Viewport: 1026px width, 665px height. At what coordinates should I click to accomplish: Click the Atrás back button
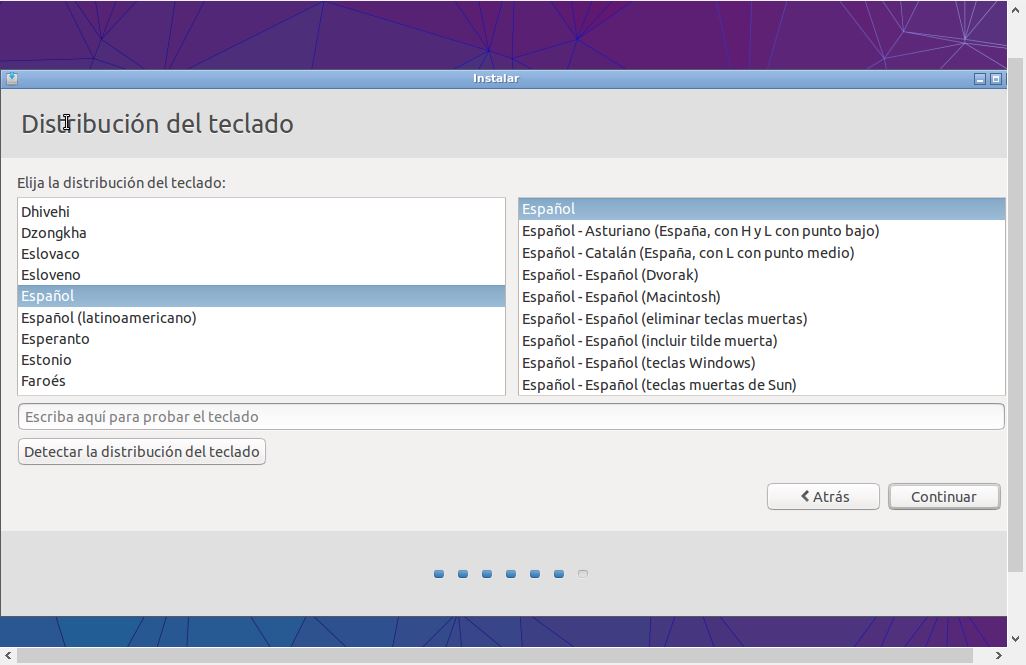click(823, 497)
